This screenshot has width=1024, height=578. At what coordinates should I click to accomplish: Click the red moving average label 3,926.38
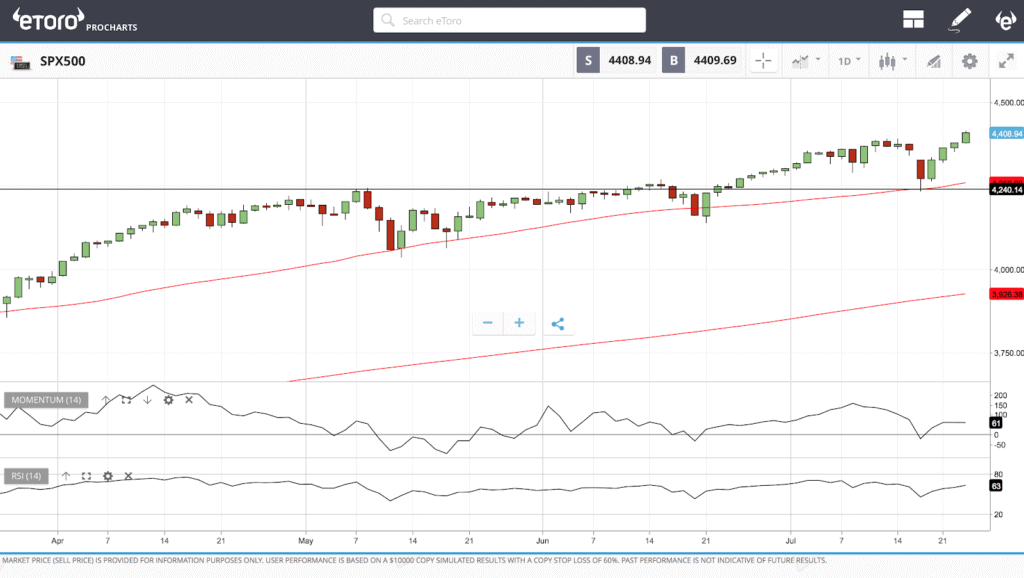pos(1006,295)
